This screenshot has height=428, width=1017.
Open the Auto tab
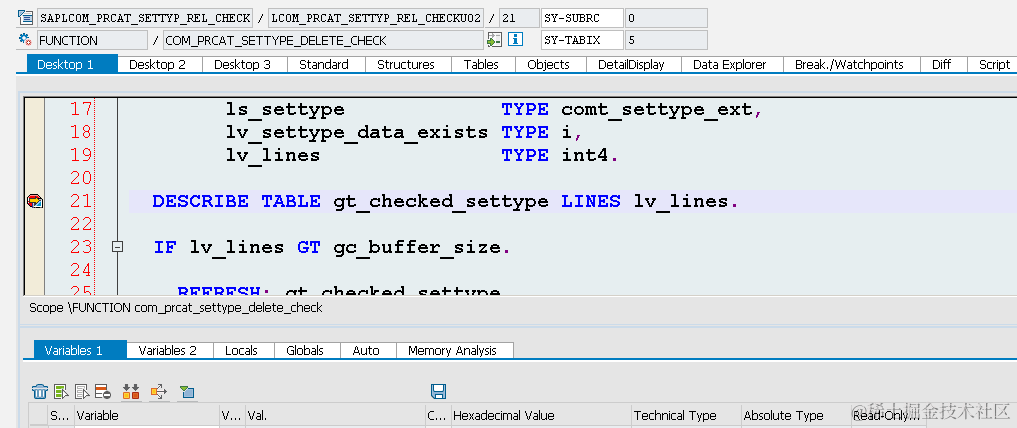click(366, 350)
